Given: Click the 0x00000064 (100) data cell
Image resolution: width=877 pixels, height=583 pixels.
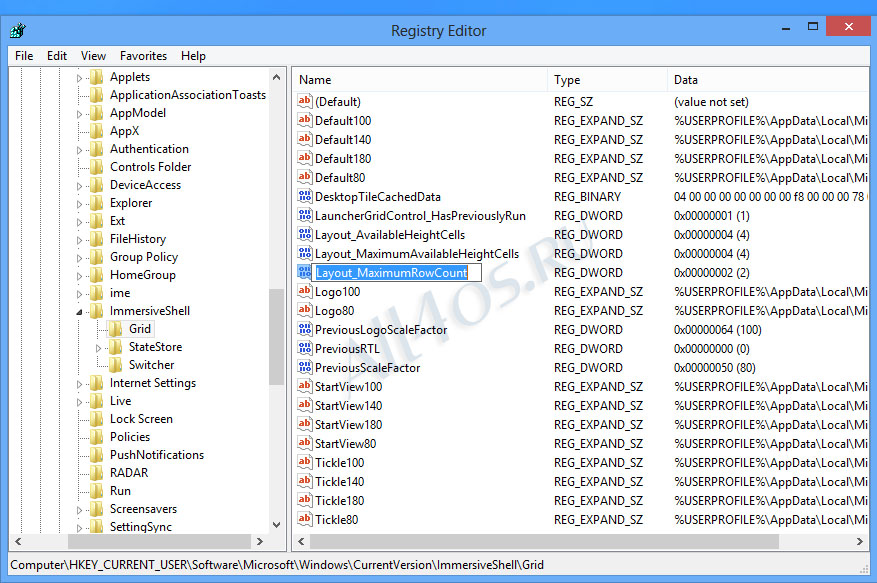Looking at the screenshot, I should click(x=718, y=330).
